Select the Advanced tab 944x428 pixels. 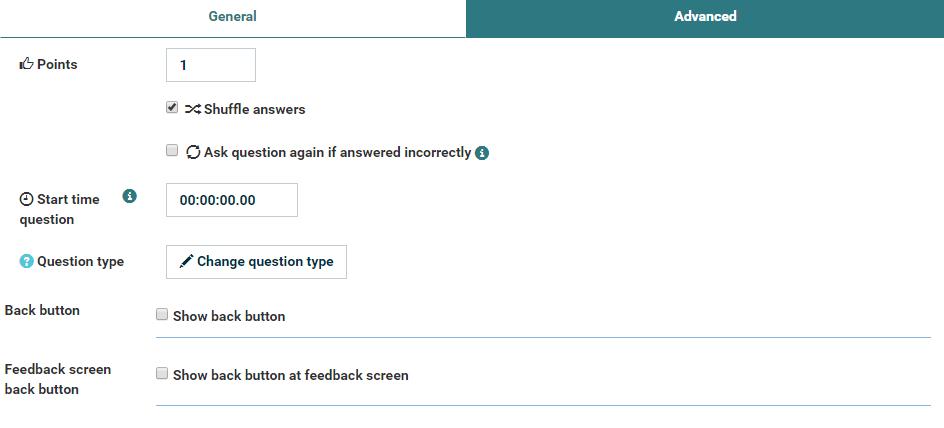(705, 18)
